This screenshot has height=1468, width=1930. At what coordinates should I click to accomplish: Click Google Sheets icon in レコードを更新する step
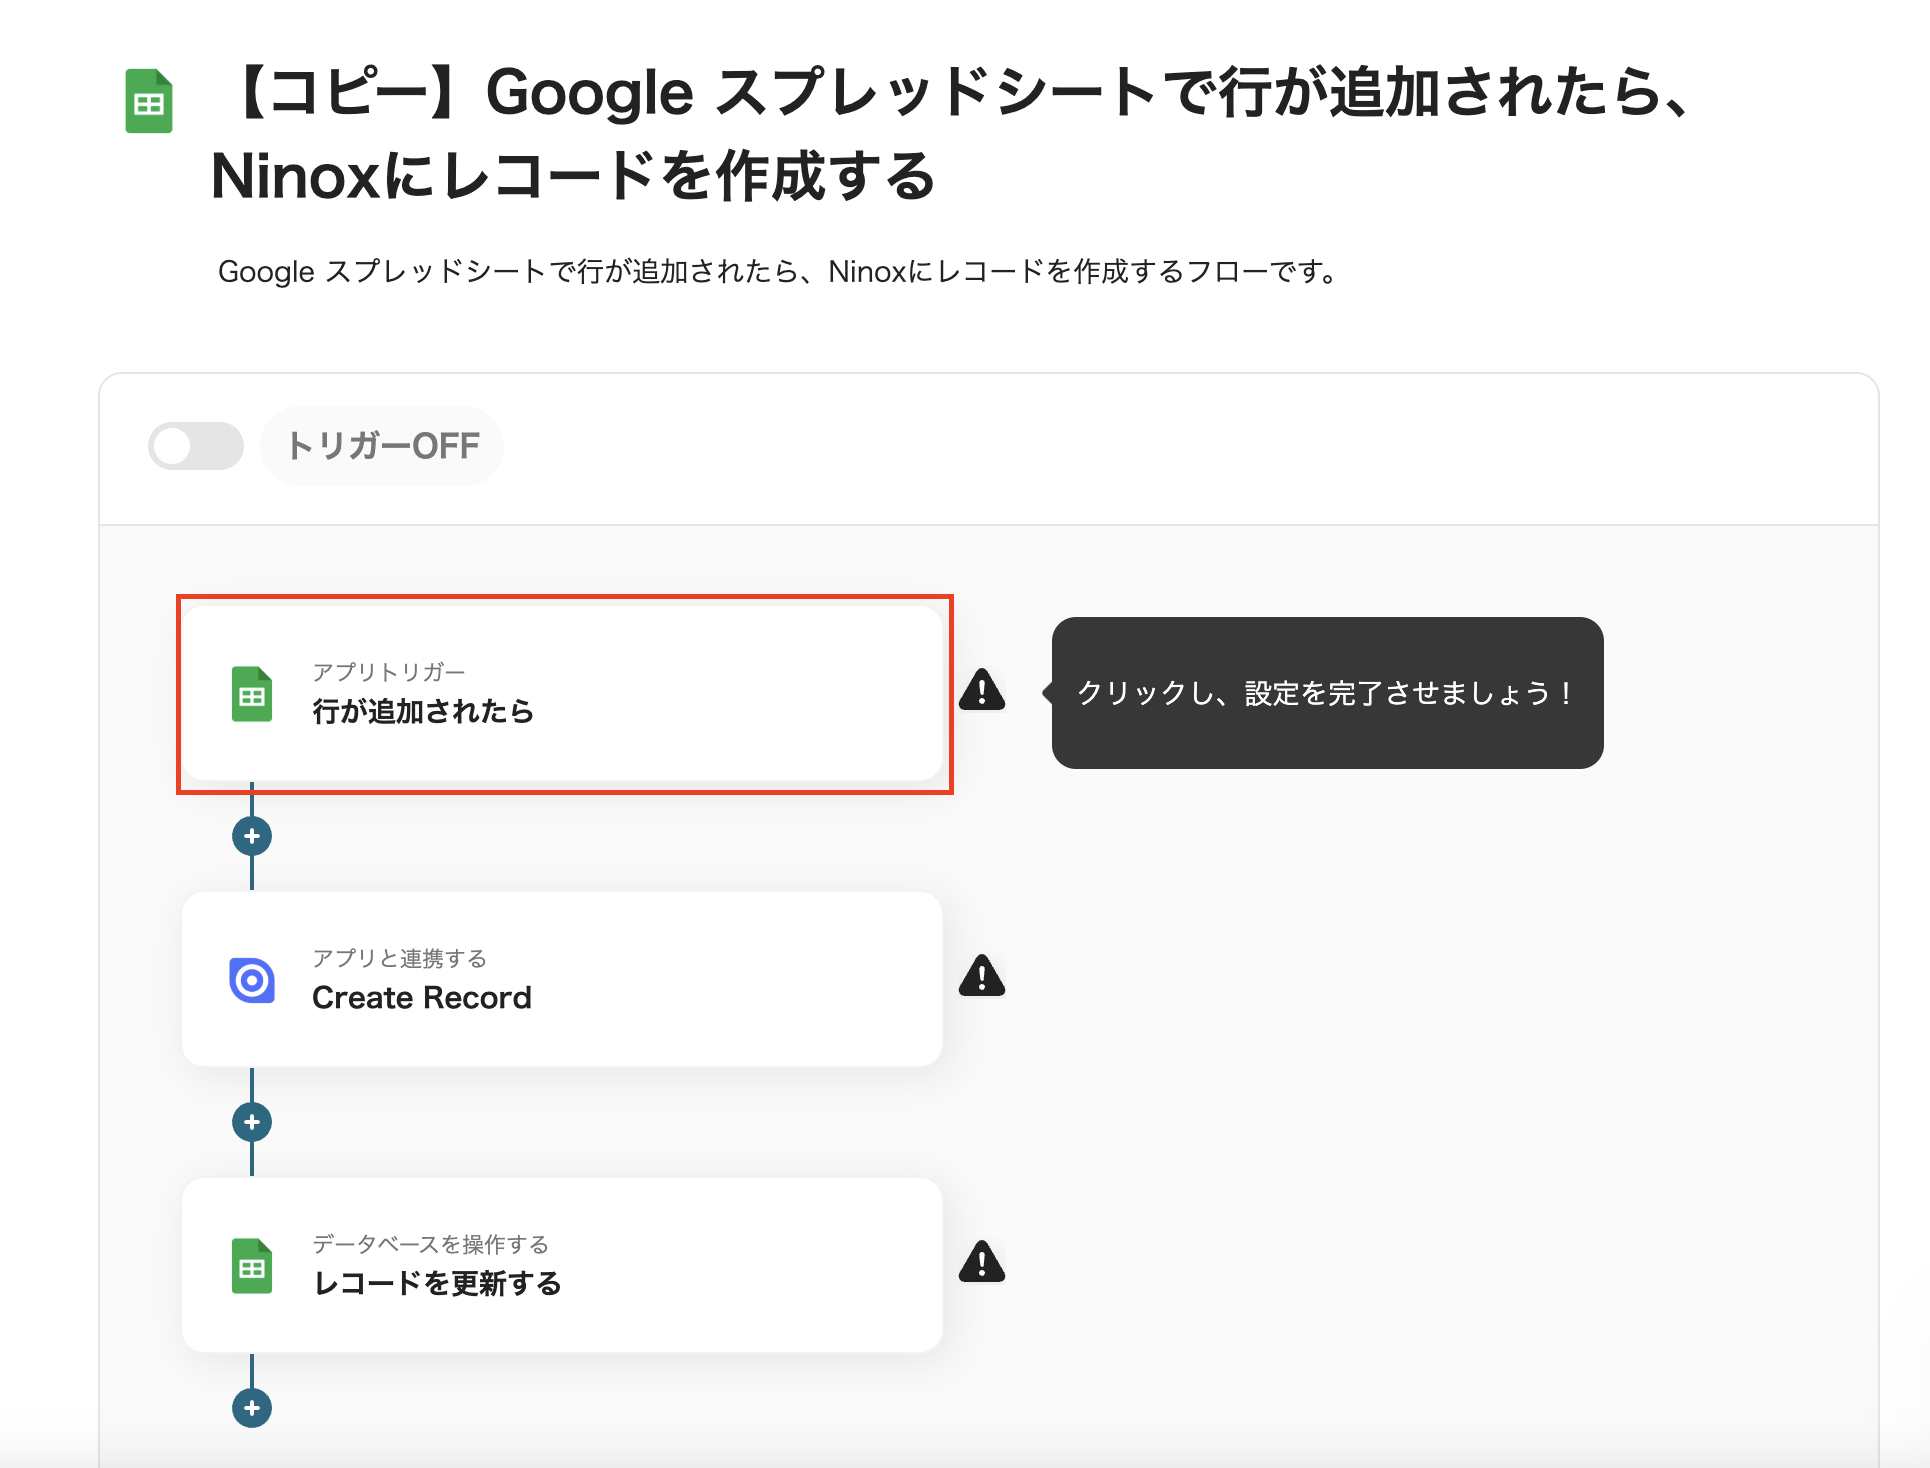pos(252,1266)
